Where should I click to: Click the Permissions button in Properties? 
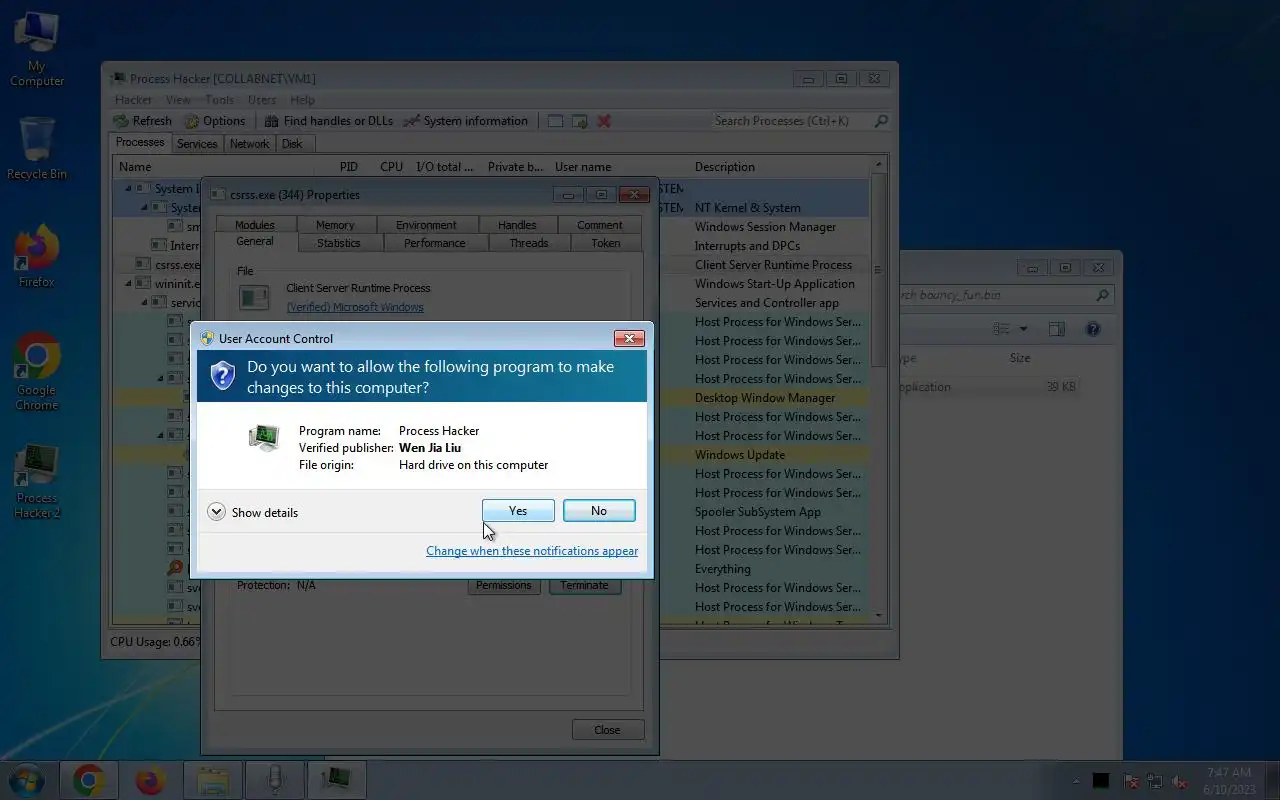pyautogui.click(x=504, y=586)
